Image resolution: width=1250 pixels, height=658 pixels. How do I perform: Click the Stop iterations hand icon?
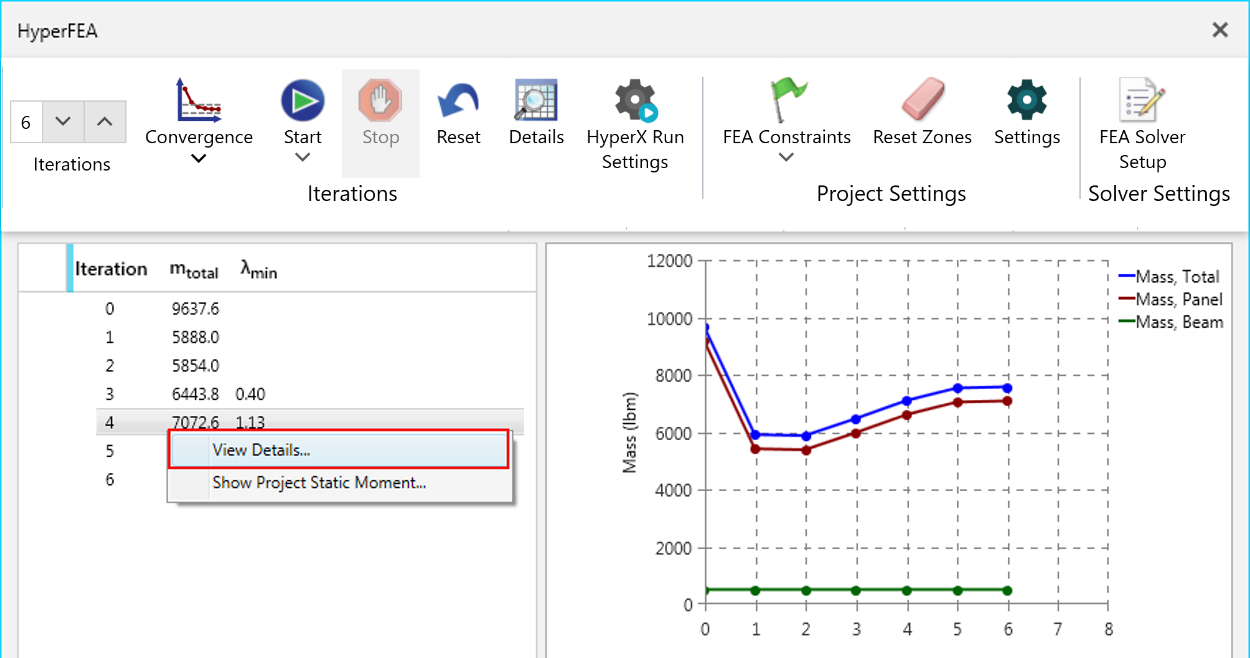coord(380,100)
